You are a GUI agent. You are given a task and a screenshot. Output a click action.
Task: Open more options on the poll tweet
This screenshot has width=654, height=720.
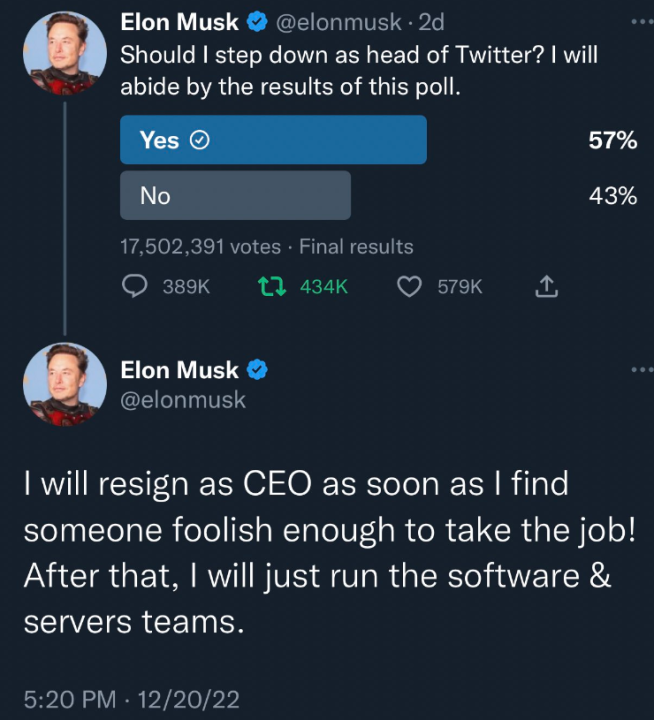pyautogui.click(x=641, y=22)
